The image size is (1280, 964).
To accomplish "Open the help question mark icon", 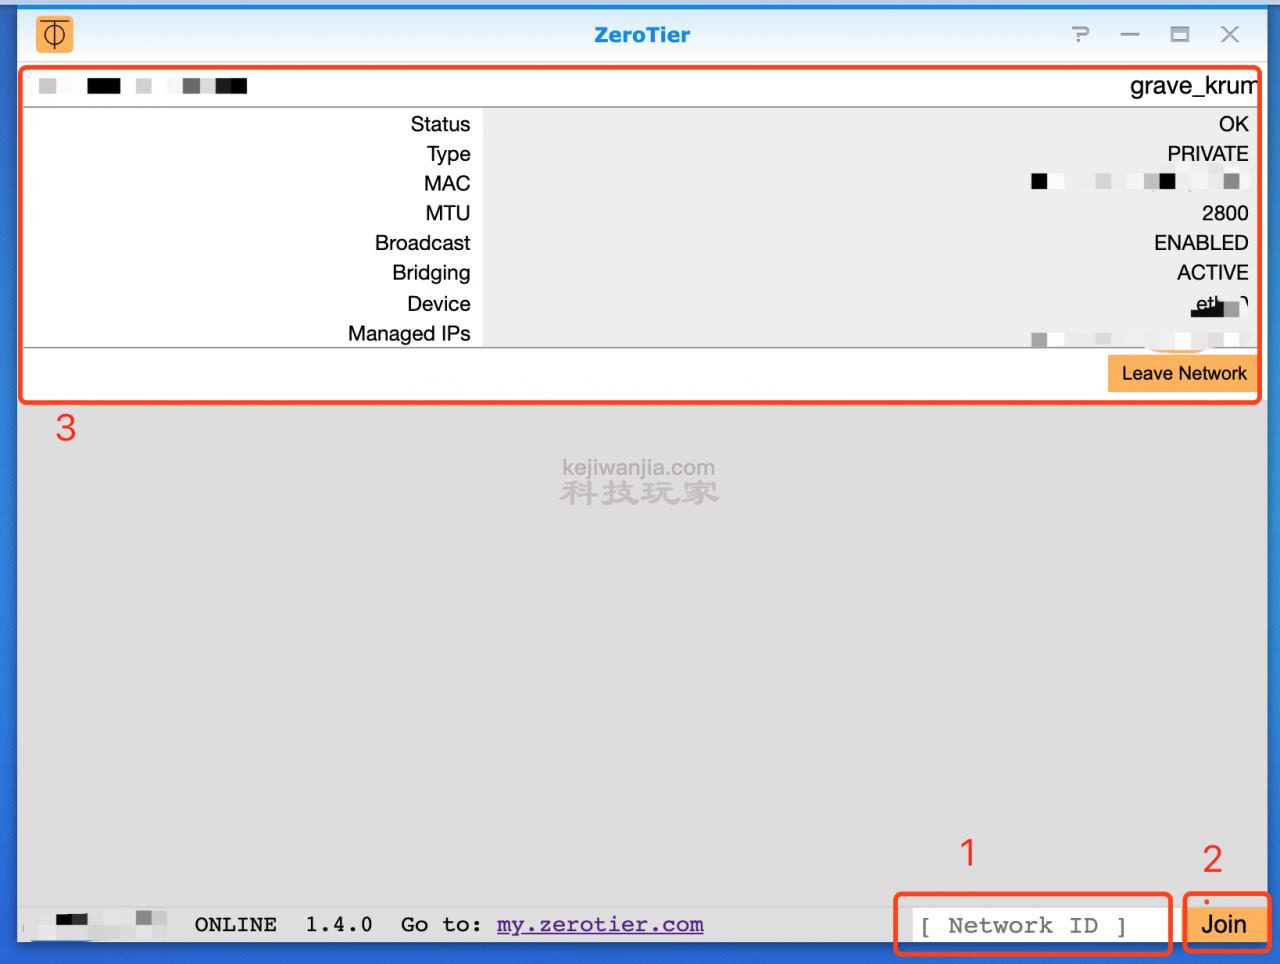I will pos(1080,35).
